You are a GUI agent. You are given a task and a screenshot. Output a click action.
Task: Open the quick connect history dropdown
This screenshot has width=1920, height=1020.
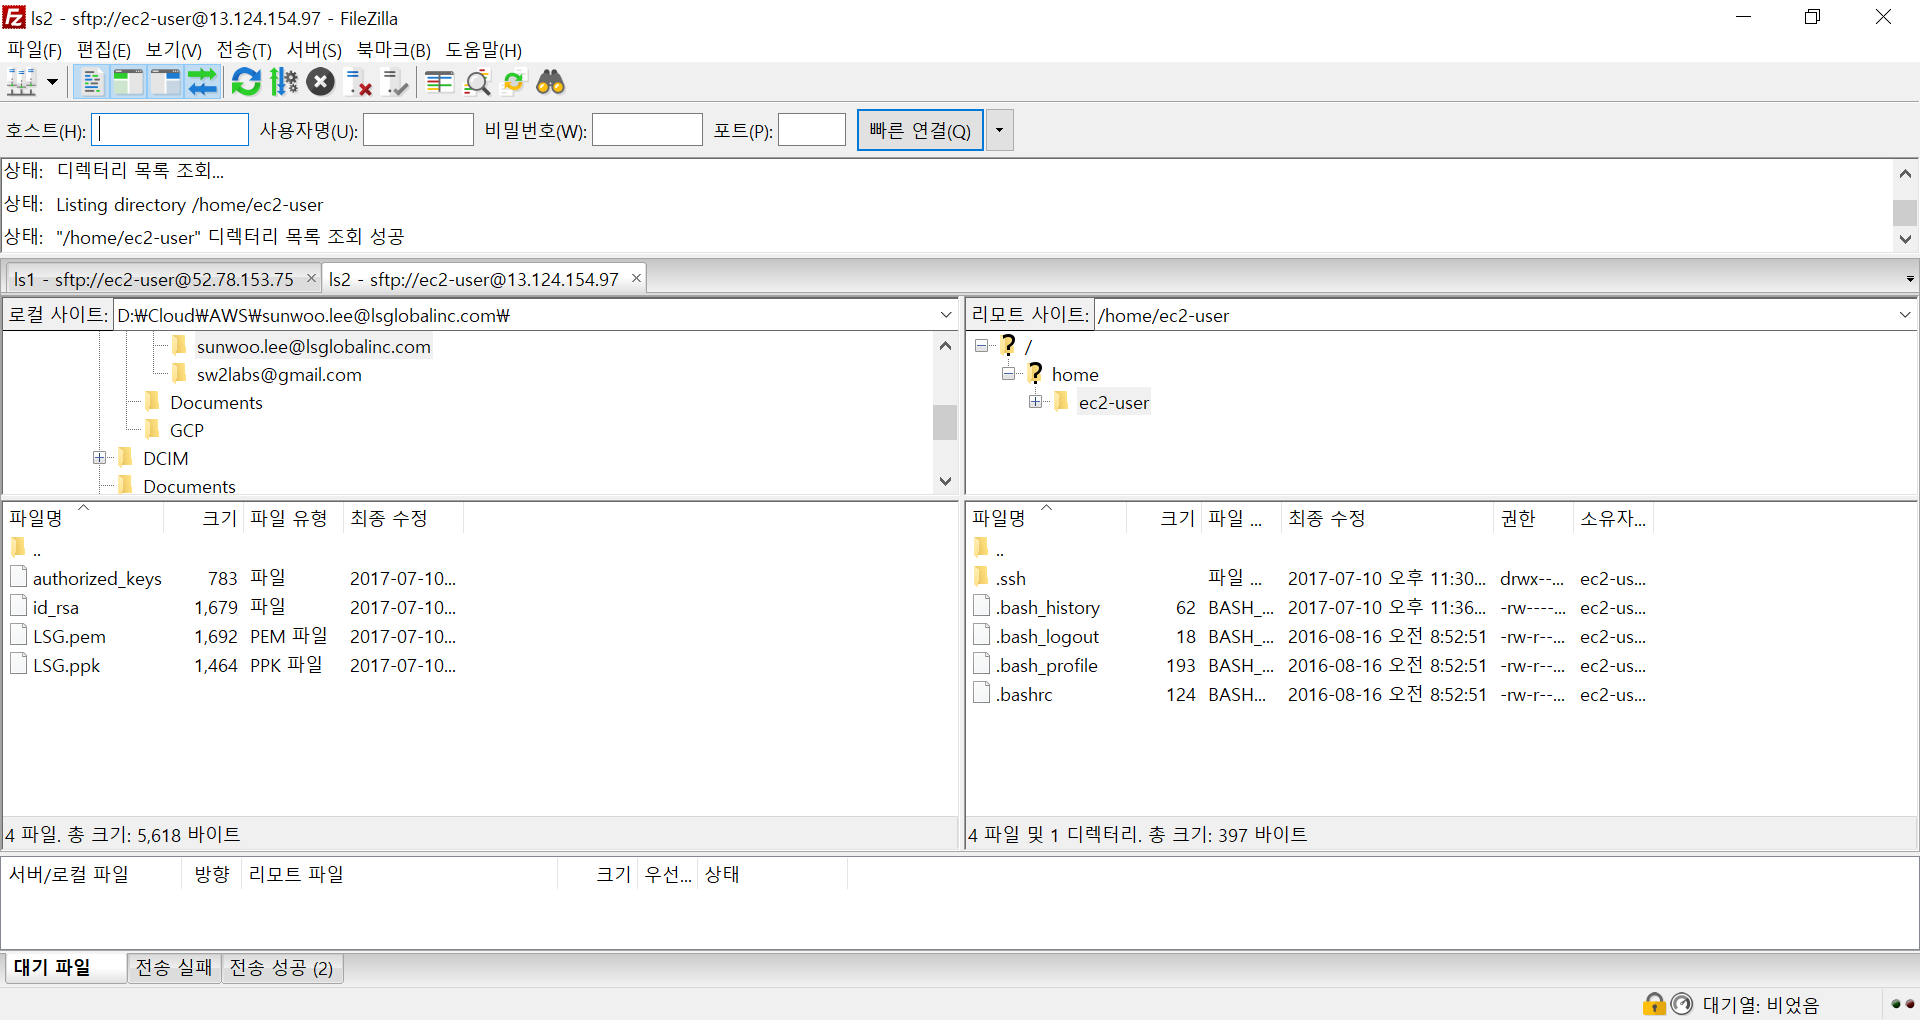pyautogui.click(x=999, y=130)
